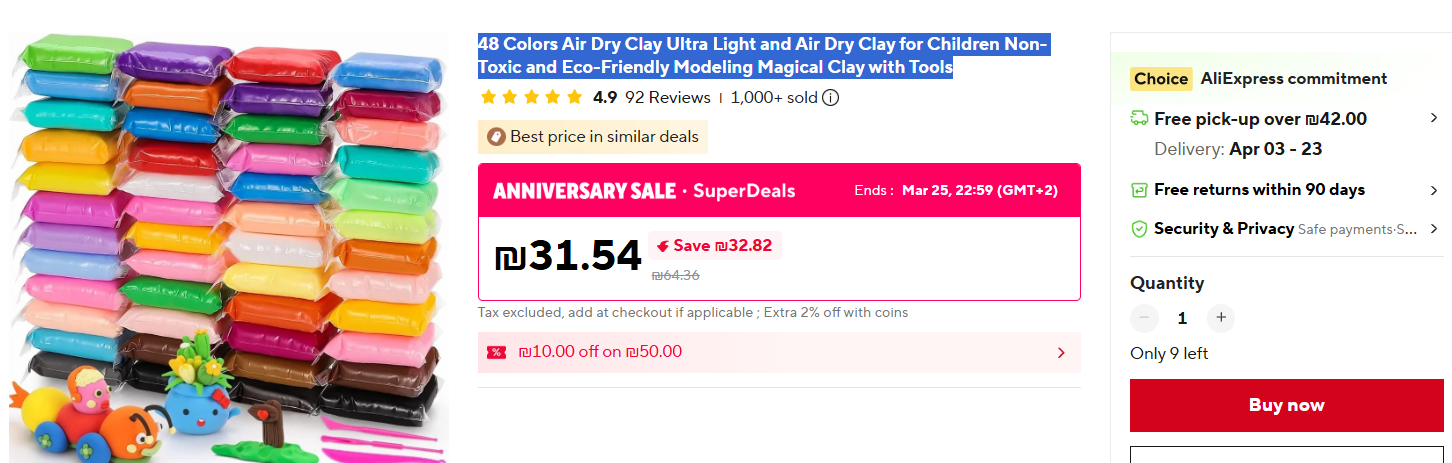The height and width of the screenshot is (463, 1452).
Task: Click the sold count info icon
Action: click(x=830, y=98)
